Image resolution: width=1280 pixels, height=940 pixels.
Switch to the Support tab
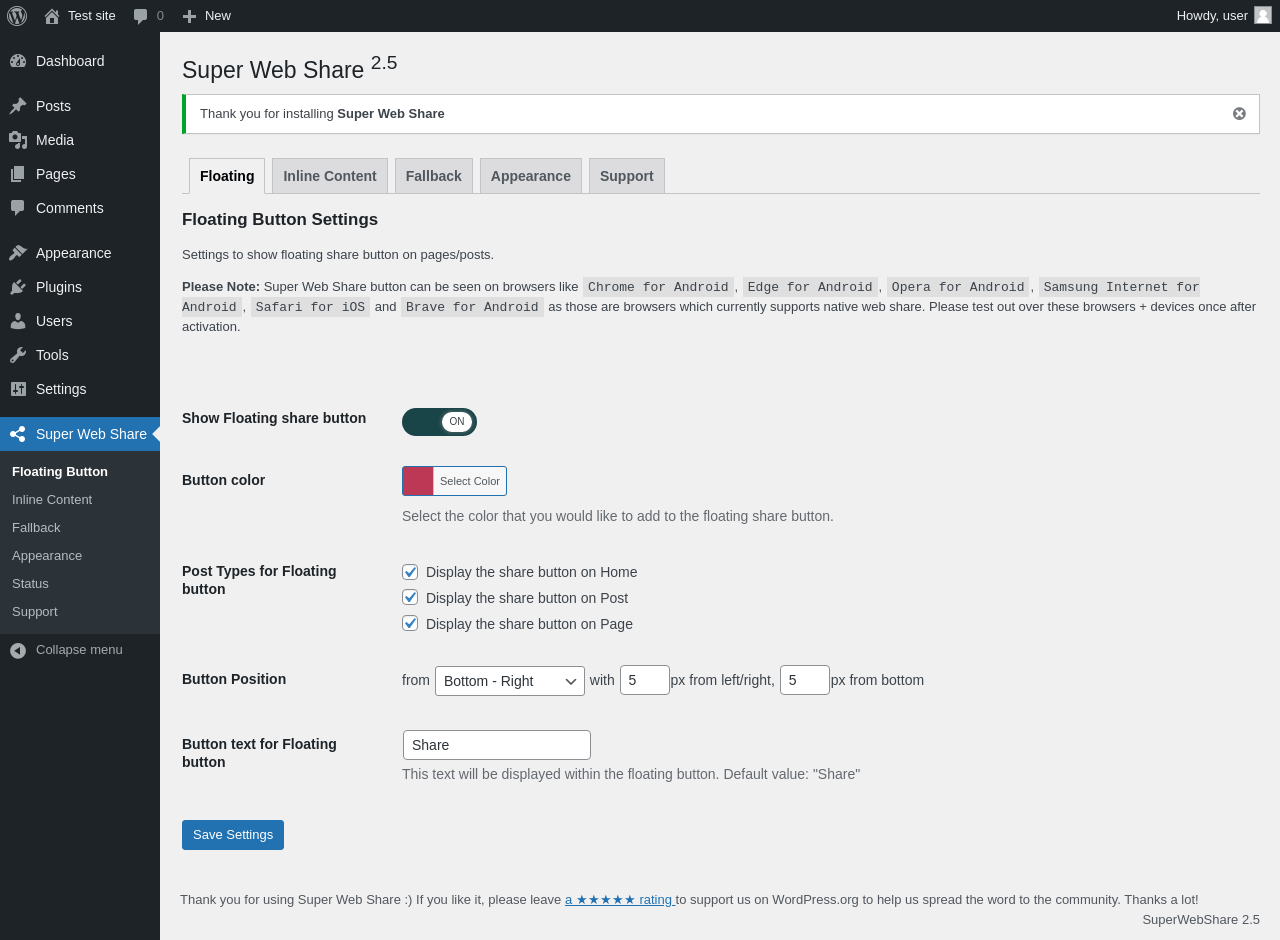[627, 176]
